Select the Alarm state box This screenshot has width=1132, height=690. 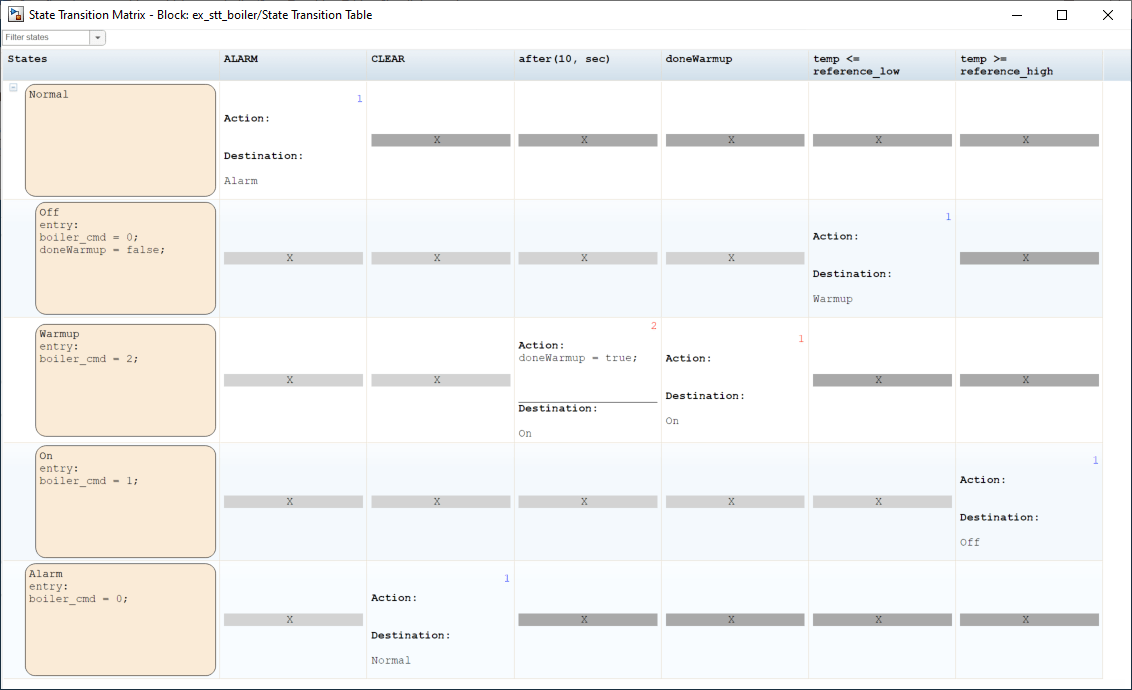[x=120, y=620]
